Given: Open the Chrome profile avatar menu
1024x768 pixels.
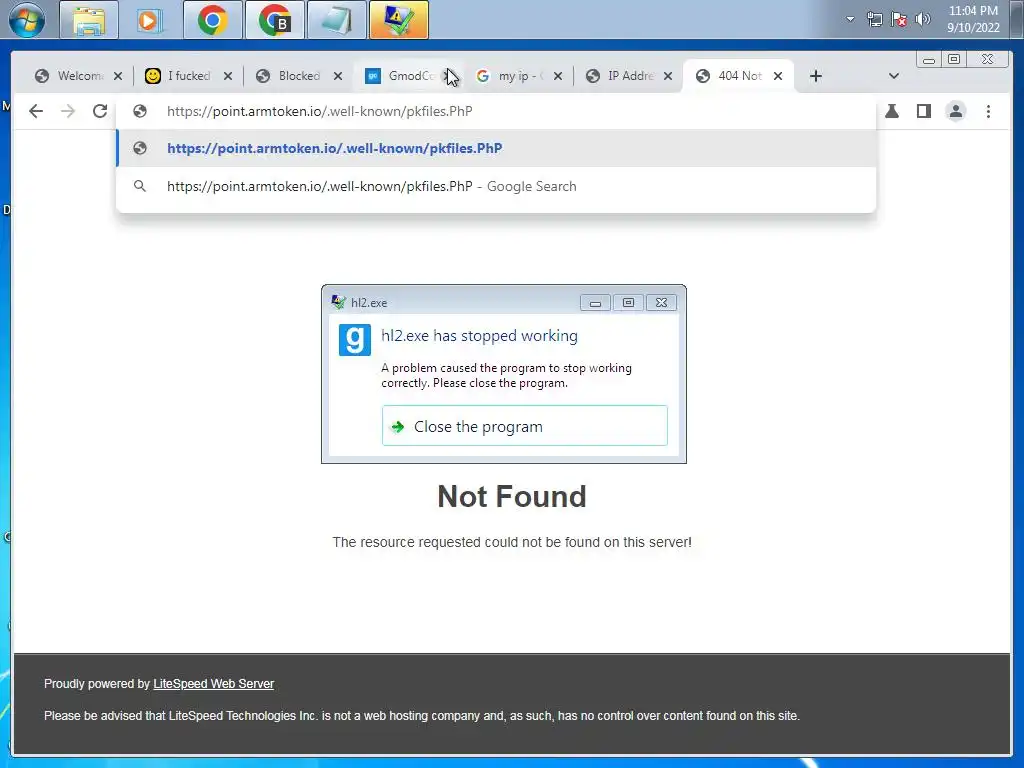Looking at the screenshot, I should point(955,111).
